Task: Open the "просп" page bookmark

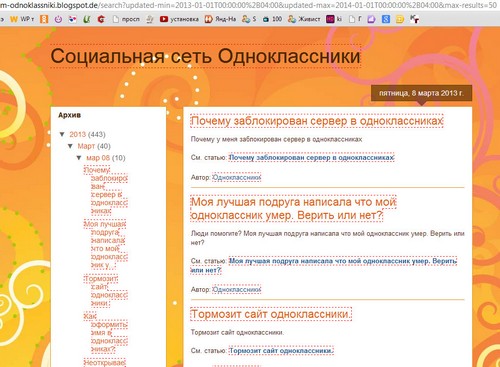Action: coord(126,19)
